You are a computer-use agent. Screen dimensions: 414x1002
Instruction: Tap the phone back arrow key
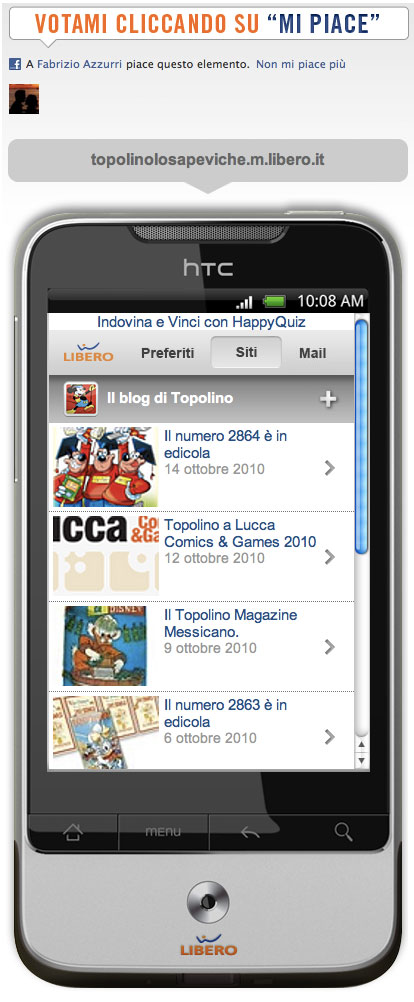pyautogui.click(x=250, y=833)
